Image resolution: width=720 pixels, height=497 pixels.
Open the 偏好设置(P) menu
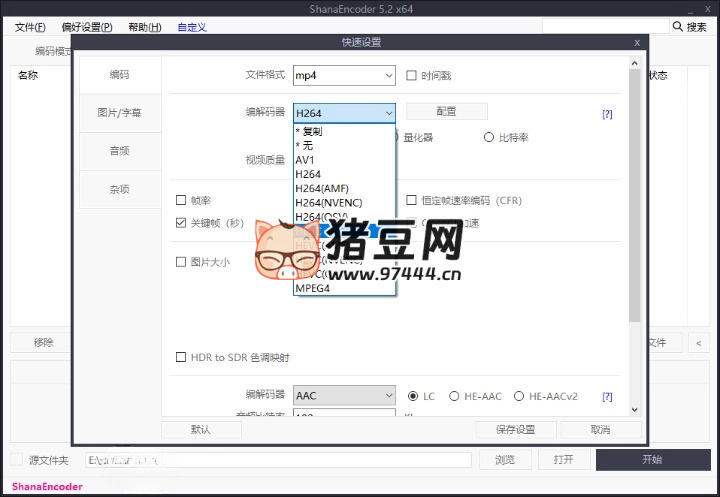86,27
